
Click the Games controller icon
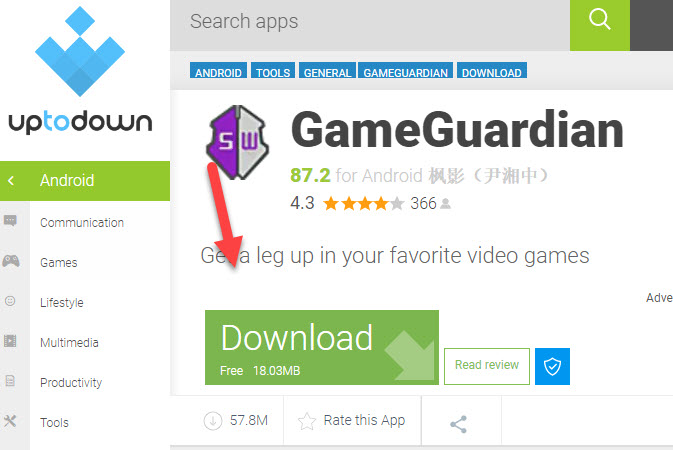[x=11, y=261]
